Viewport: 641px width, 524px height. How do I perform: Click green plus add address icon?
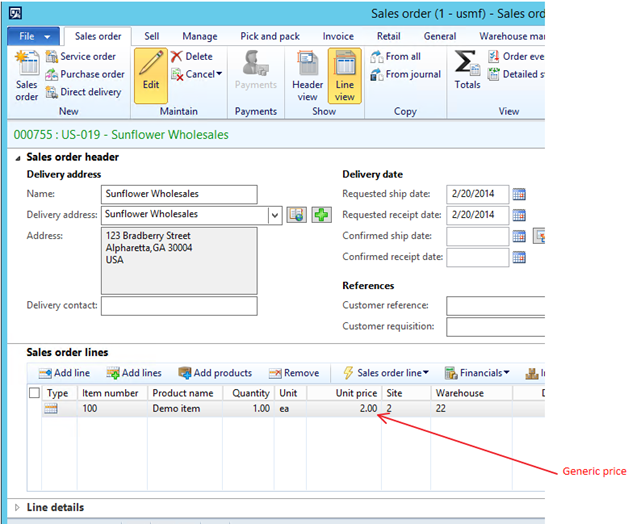[x=321, y=215]
